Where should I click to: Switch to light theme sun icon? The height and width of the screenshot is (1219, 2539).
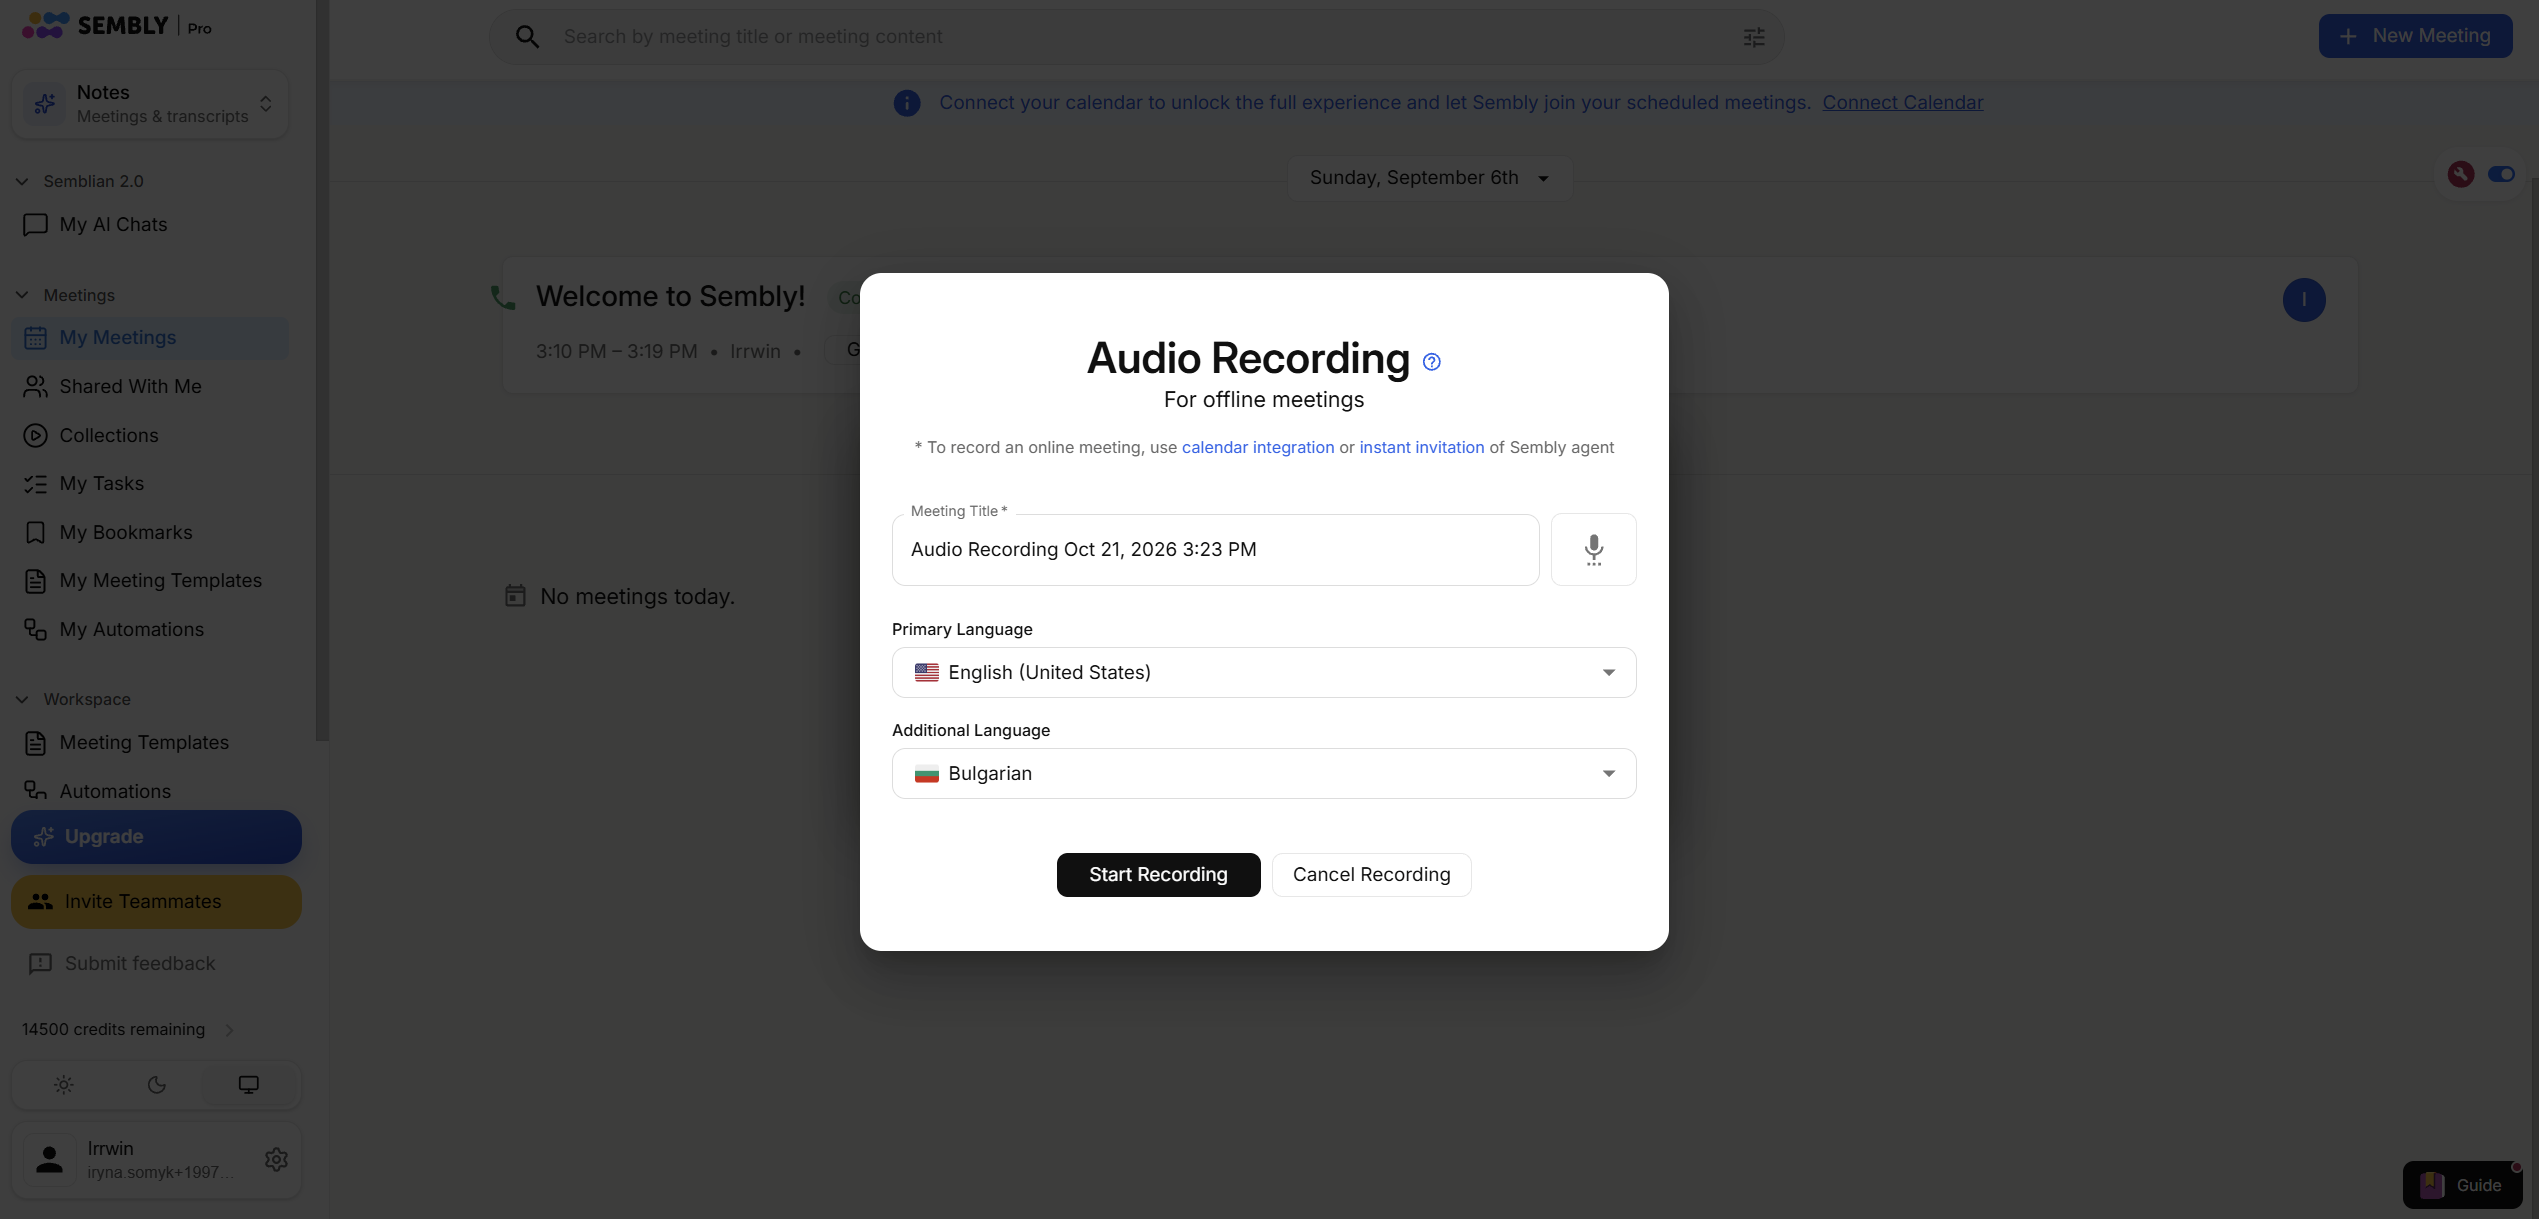pyautogui.click(x=64, y=1085)
